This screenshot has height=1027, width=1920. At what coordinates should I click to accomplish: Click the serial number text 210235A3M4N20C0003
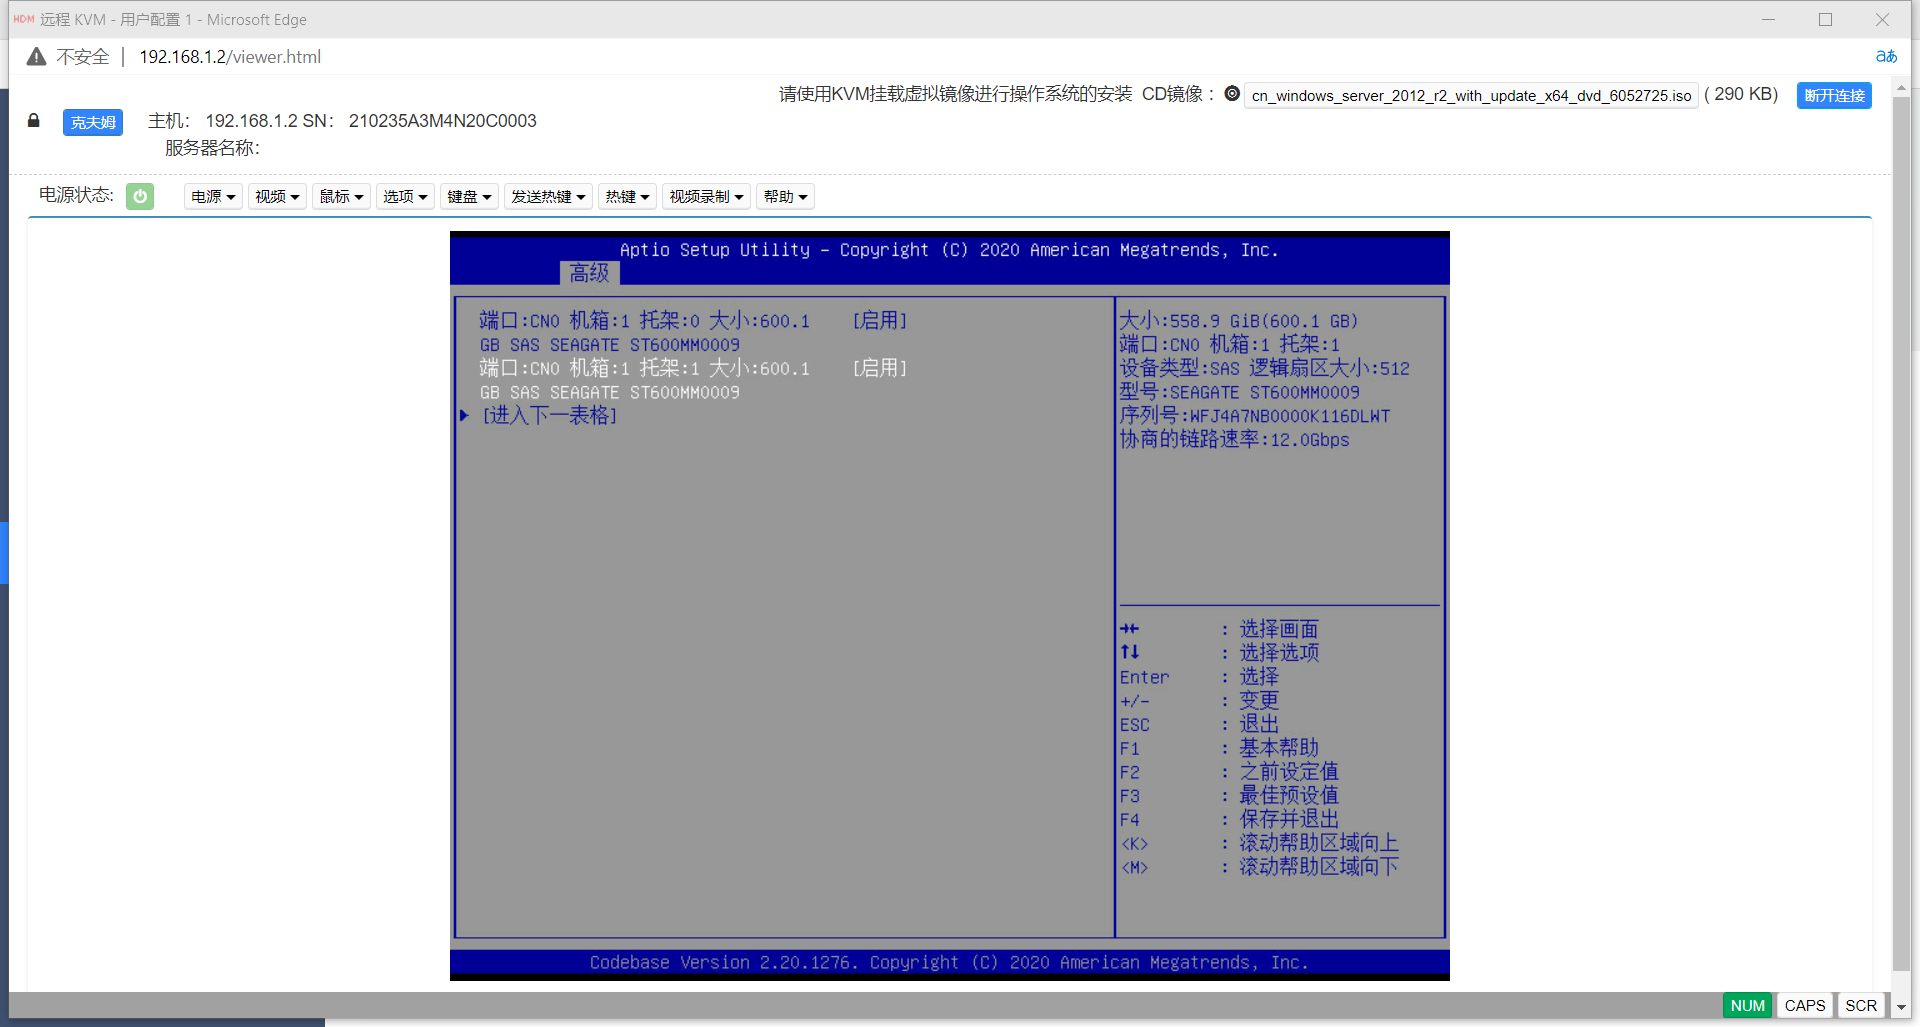pos(442,121)
